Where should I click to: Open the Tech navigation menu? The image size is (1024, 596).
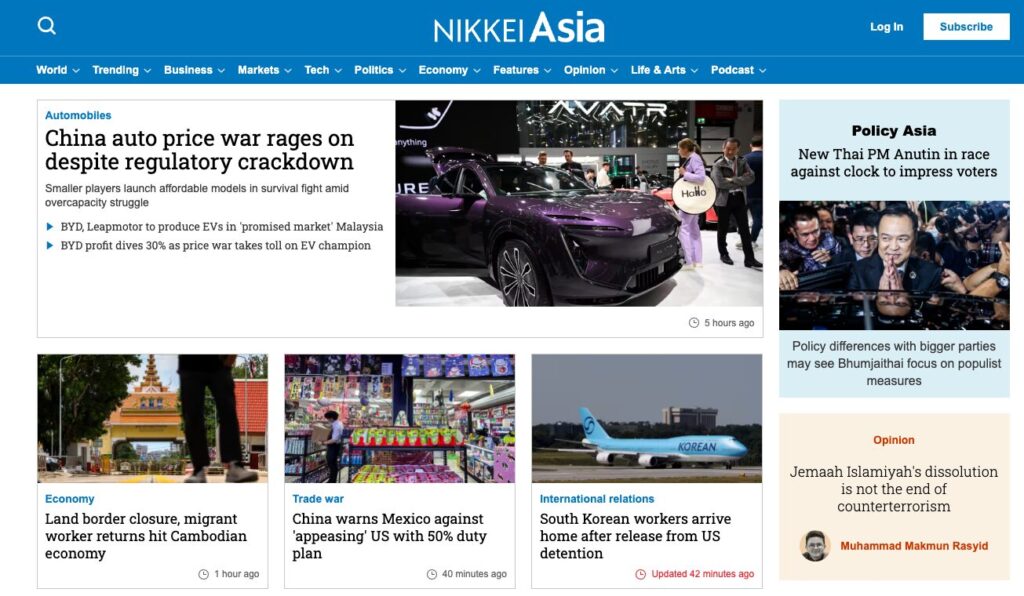pos(322,70)
